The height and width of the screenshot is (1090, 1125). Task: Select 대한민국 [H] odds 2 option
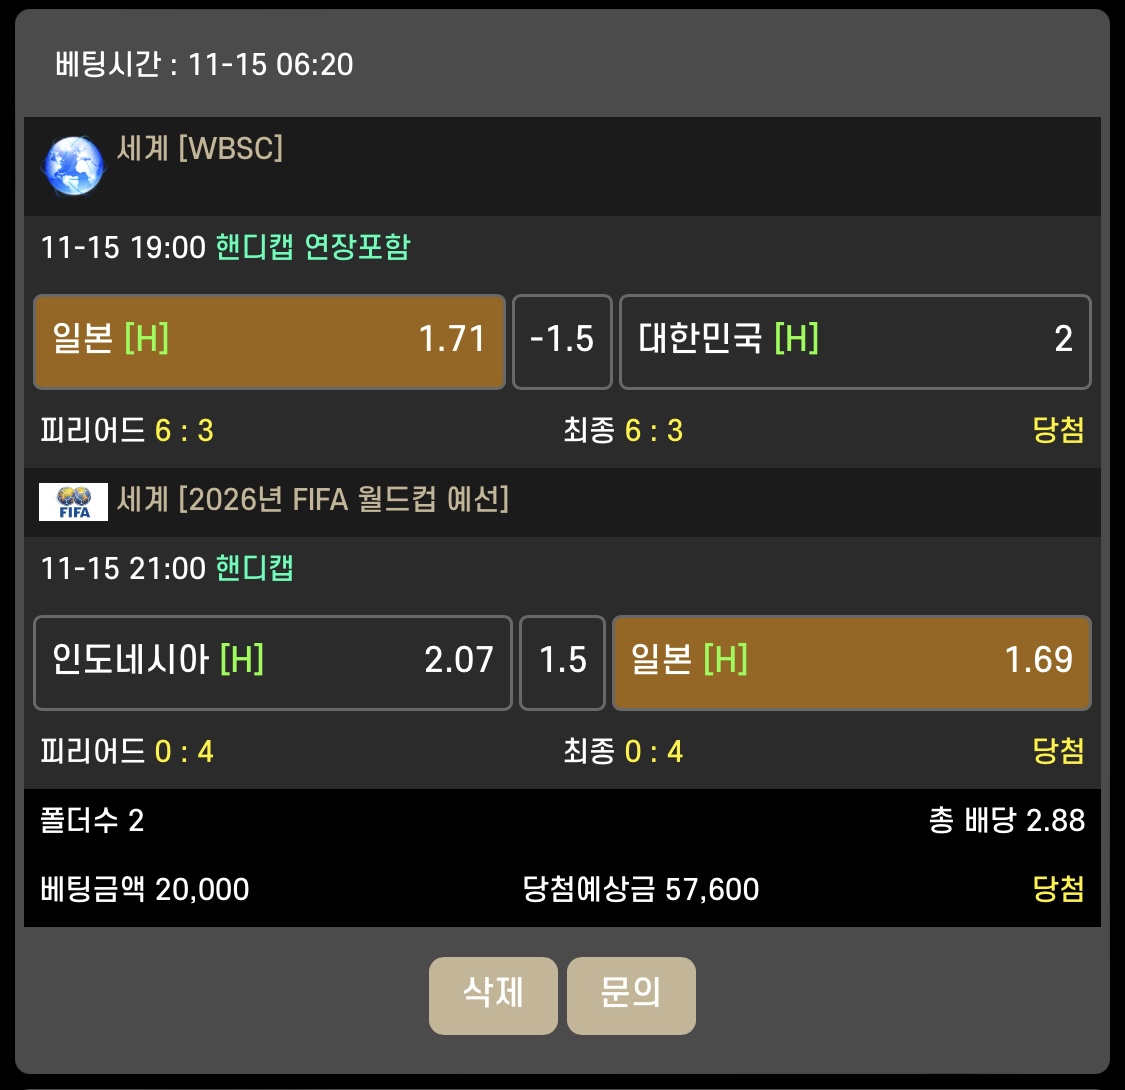pyautogui.click(x=855, y=341)
